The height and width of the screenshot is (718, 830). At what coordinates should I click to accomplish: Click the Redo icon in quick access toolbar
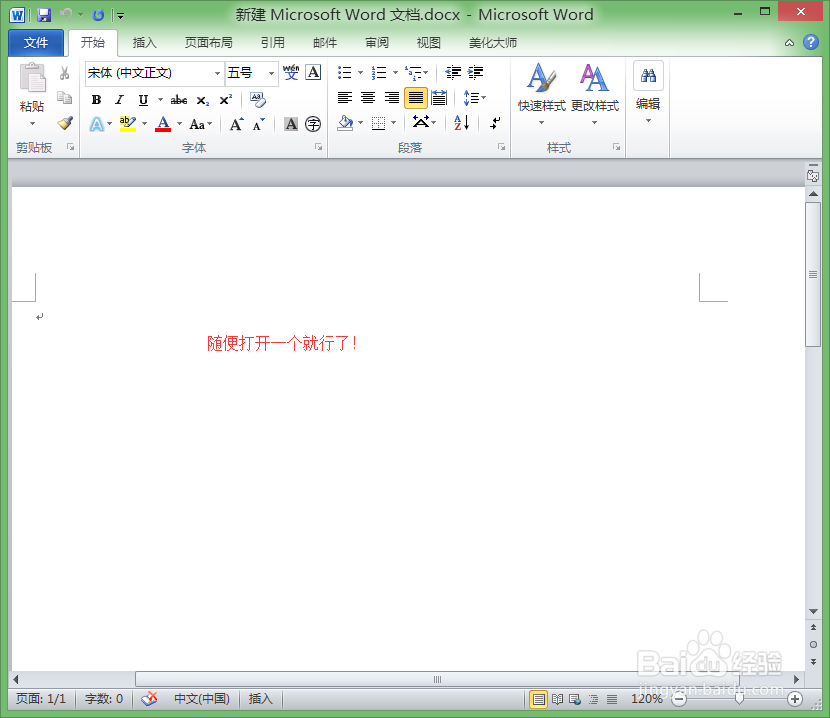[x=98, y=15]
